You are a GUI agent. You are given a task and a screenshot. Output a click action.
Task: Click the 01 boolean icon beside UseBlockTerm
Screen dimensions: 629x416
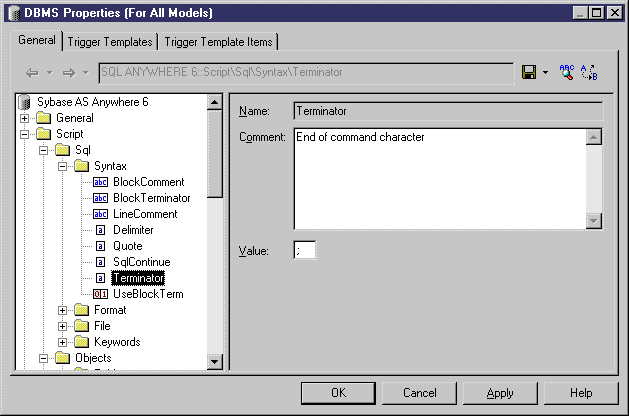tap(100, 294)
